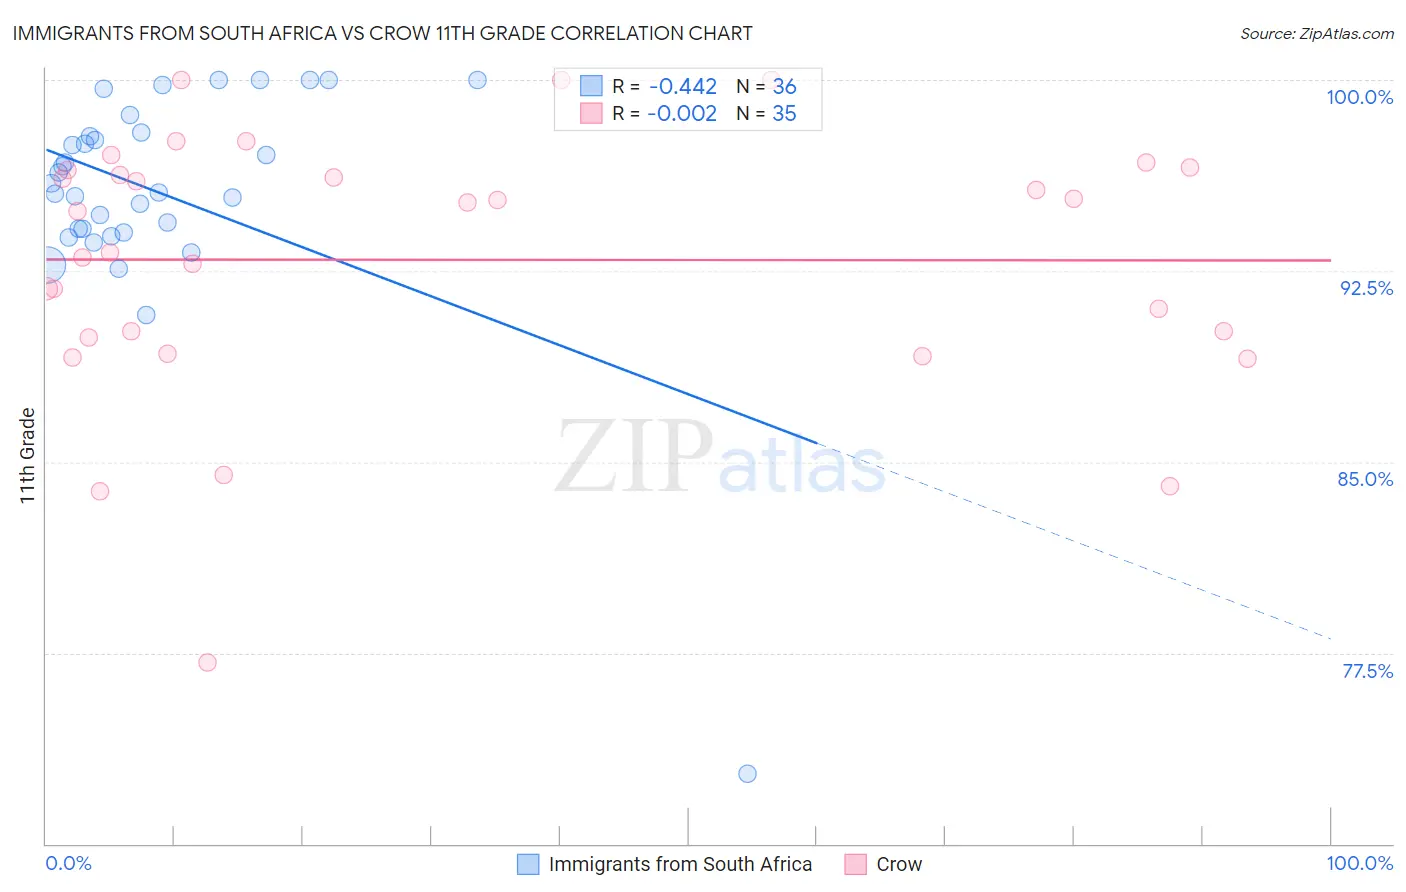1406x892 pixels.
Task: Click the pink Crow legend swatch
Action: click(855, 864)
